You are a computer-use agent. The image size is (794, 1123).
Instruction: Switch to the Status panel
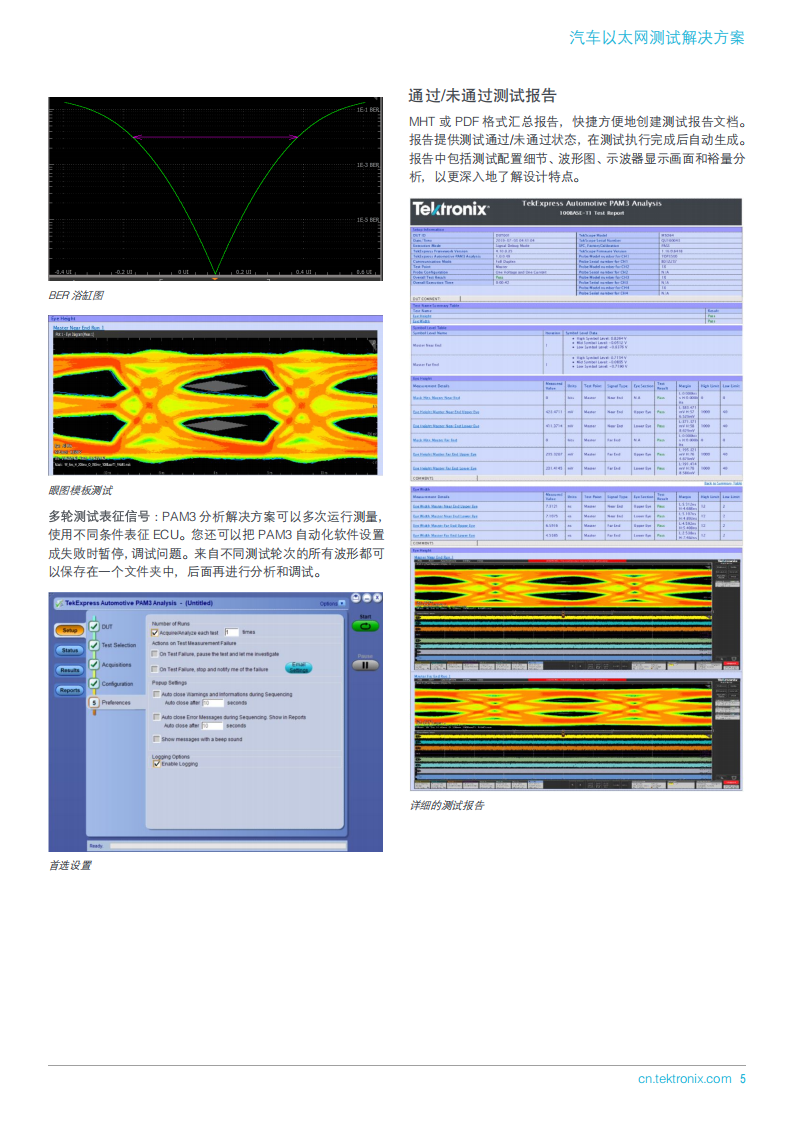tap(69, 650)
